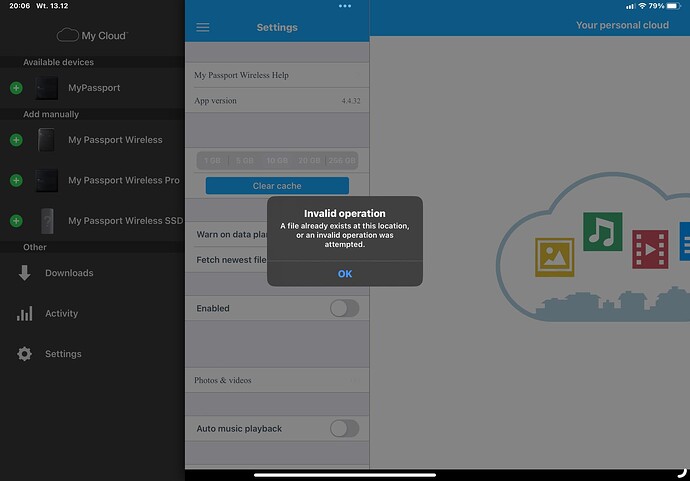690x481 pixels.
Task: Tap the cellular signal icon
Action: coord(630,6)
